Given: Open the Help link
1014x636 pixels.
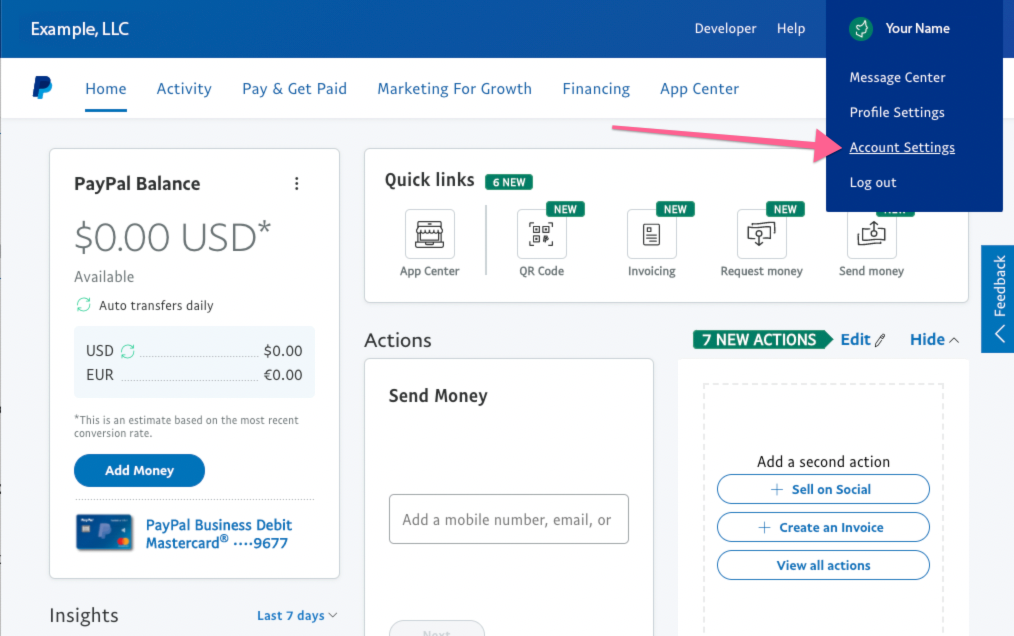Looking at the screenshot, I should tap(791, 28).
